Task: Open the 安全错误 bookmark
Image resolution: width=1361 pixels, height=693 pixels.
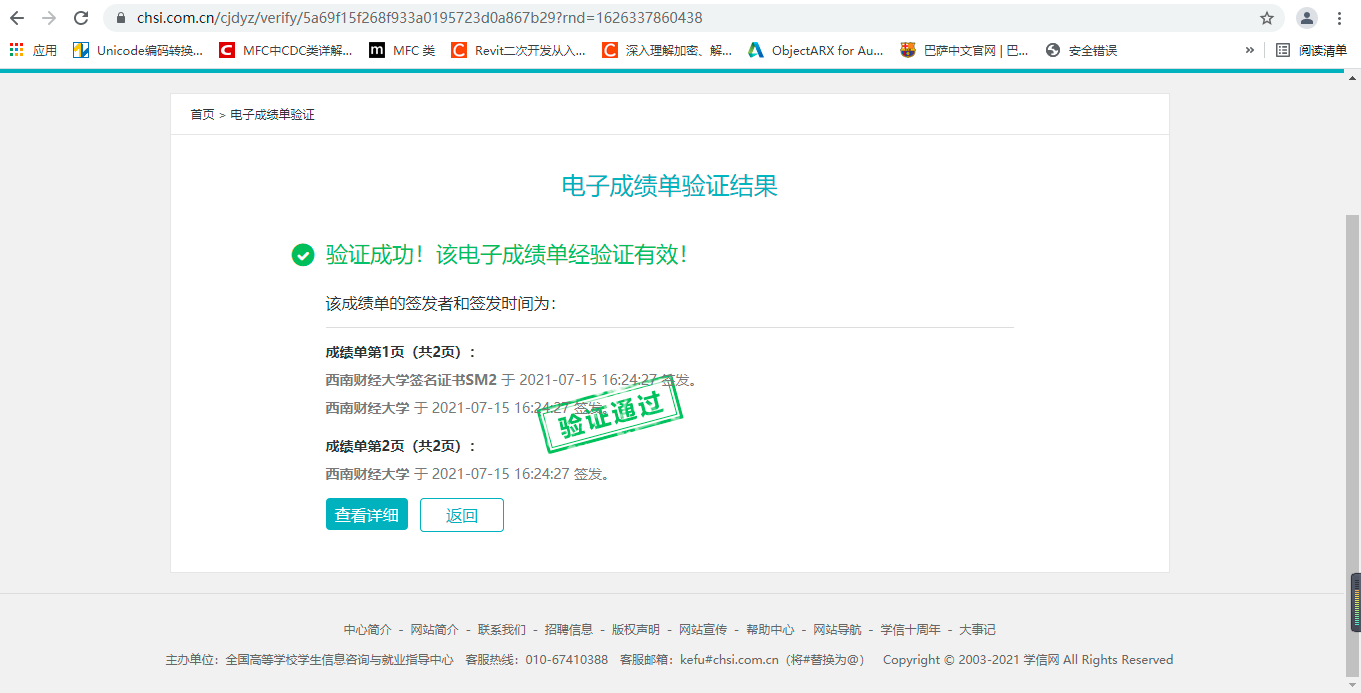Action: [x=1081, y=50]
